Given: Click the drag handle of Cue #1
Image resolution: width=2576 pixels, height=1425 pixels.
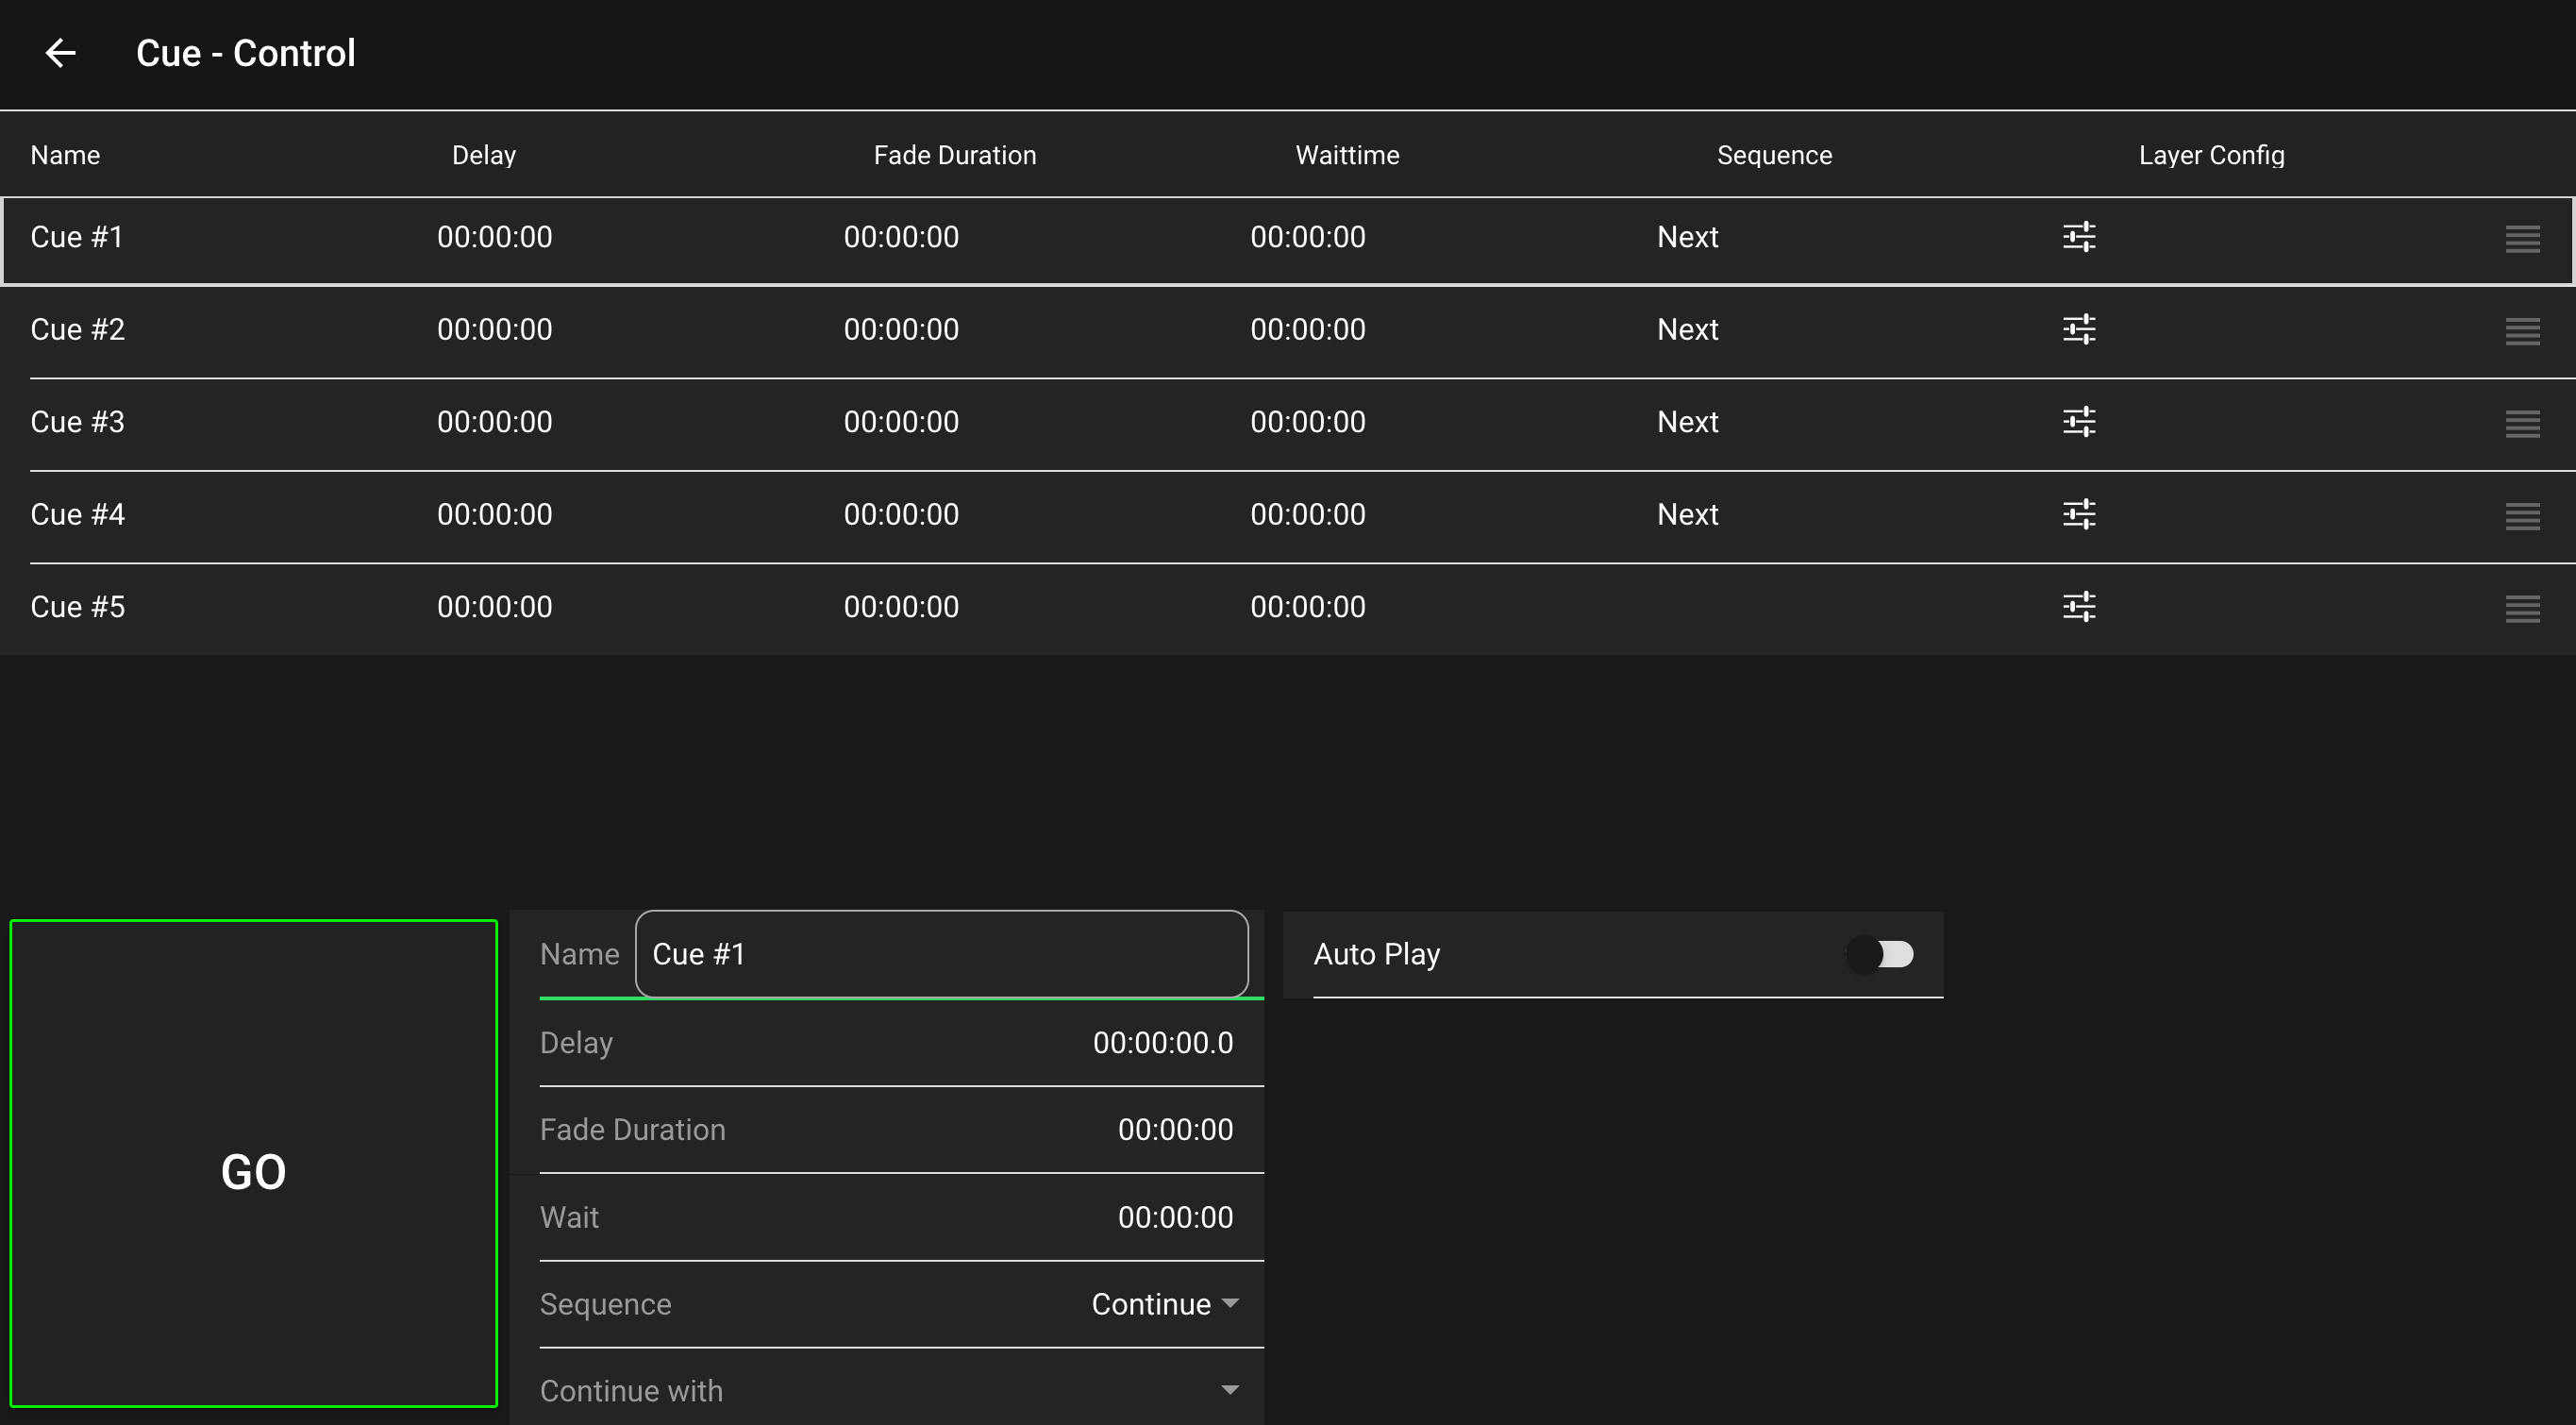Looking at the screenshot, I should pos(2522,239).
